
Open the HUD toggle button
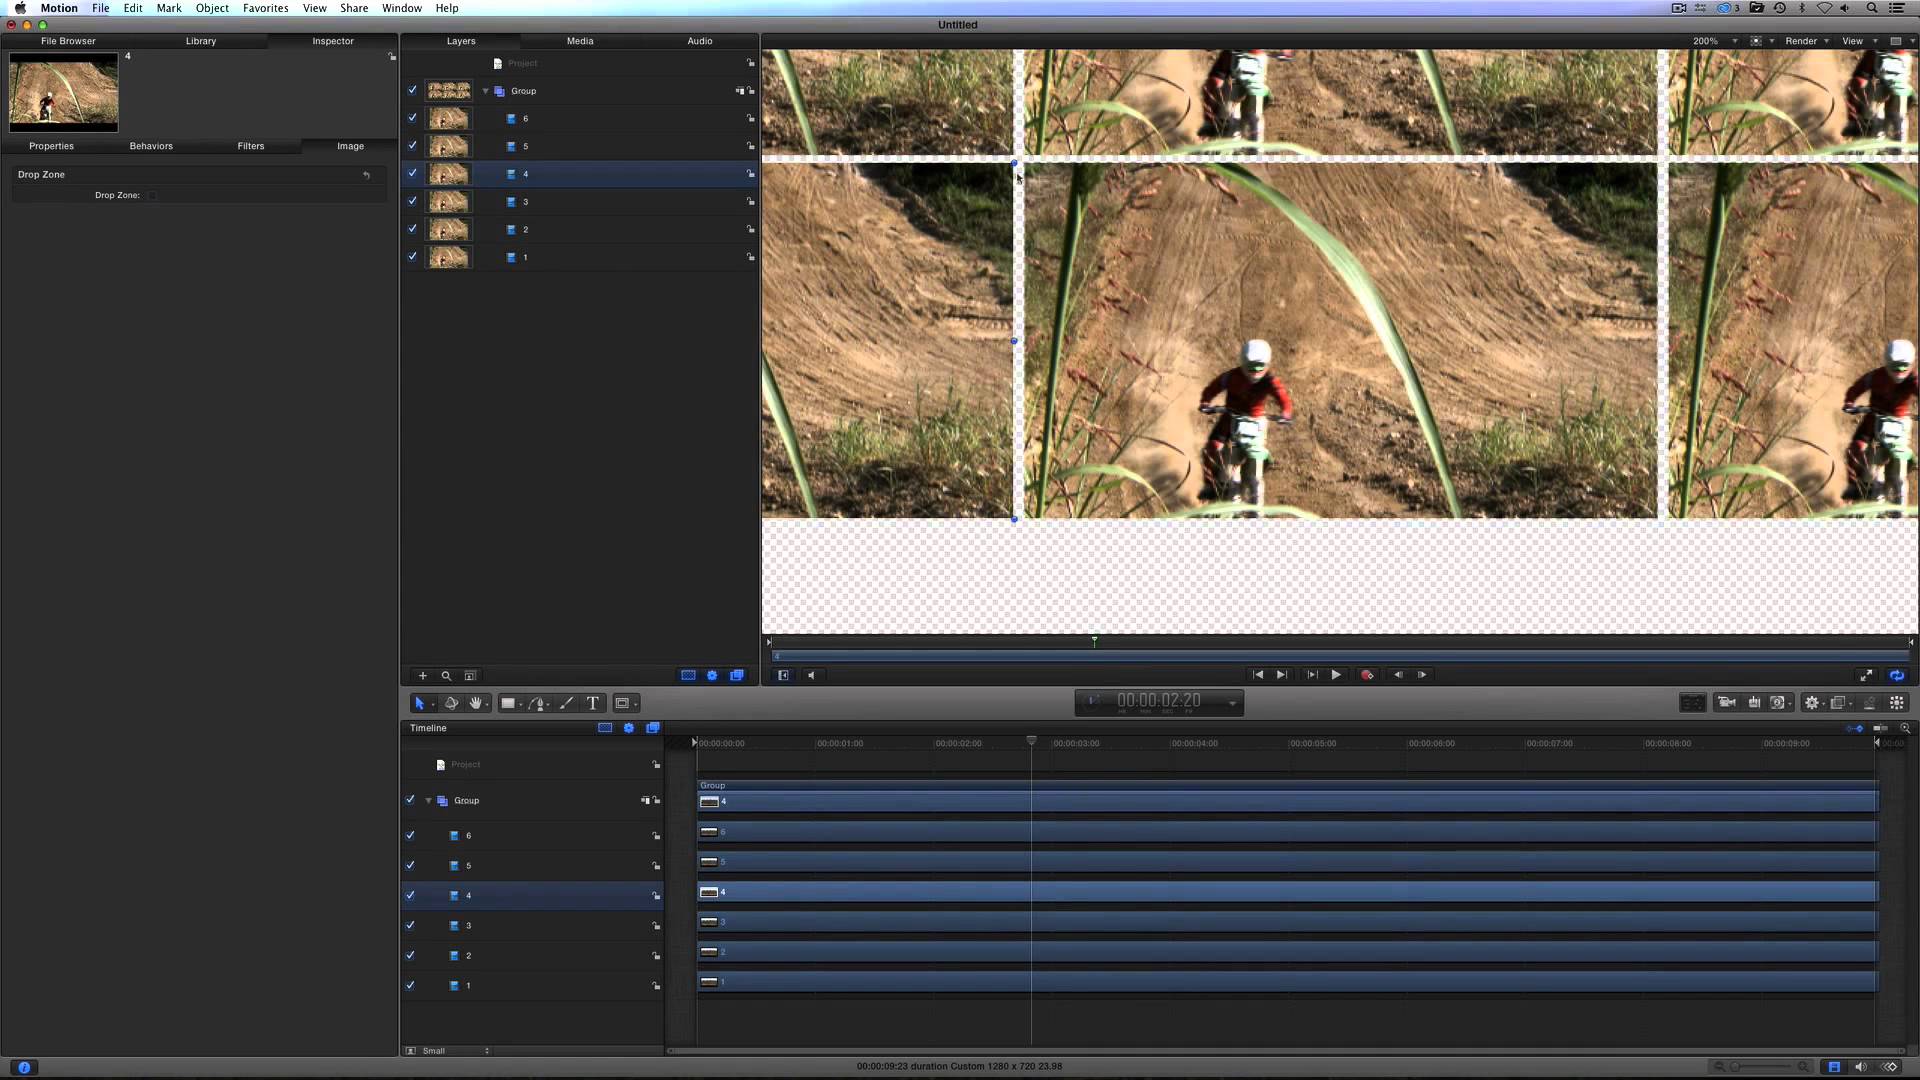coord(1692,703)
